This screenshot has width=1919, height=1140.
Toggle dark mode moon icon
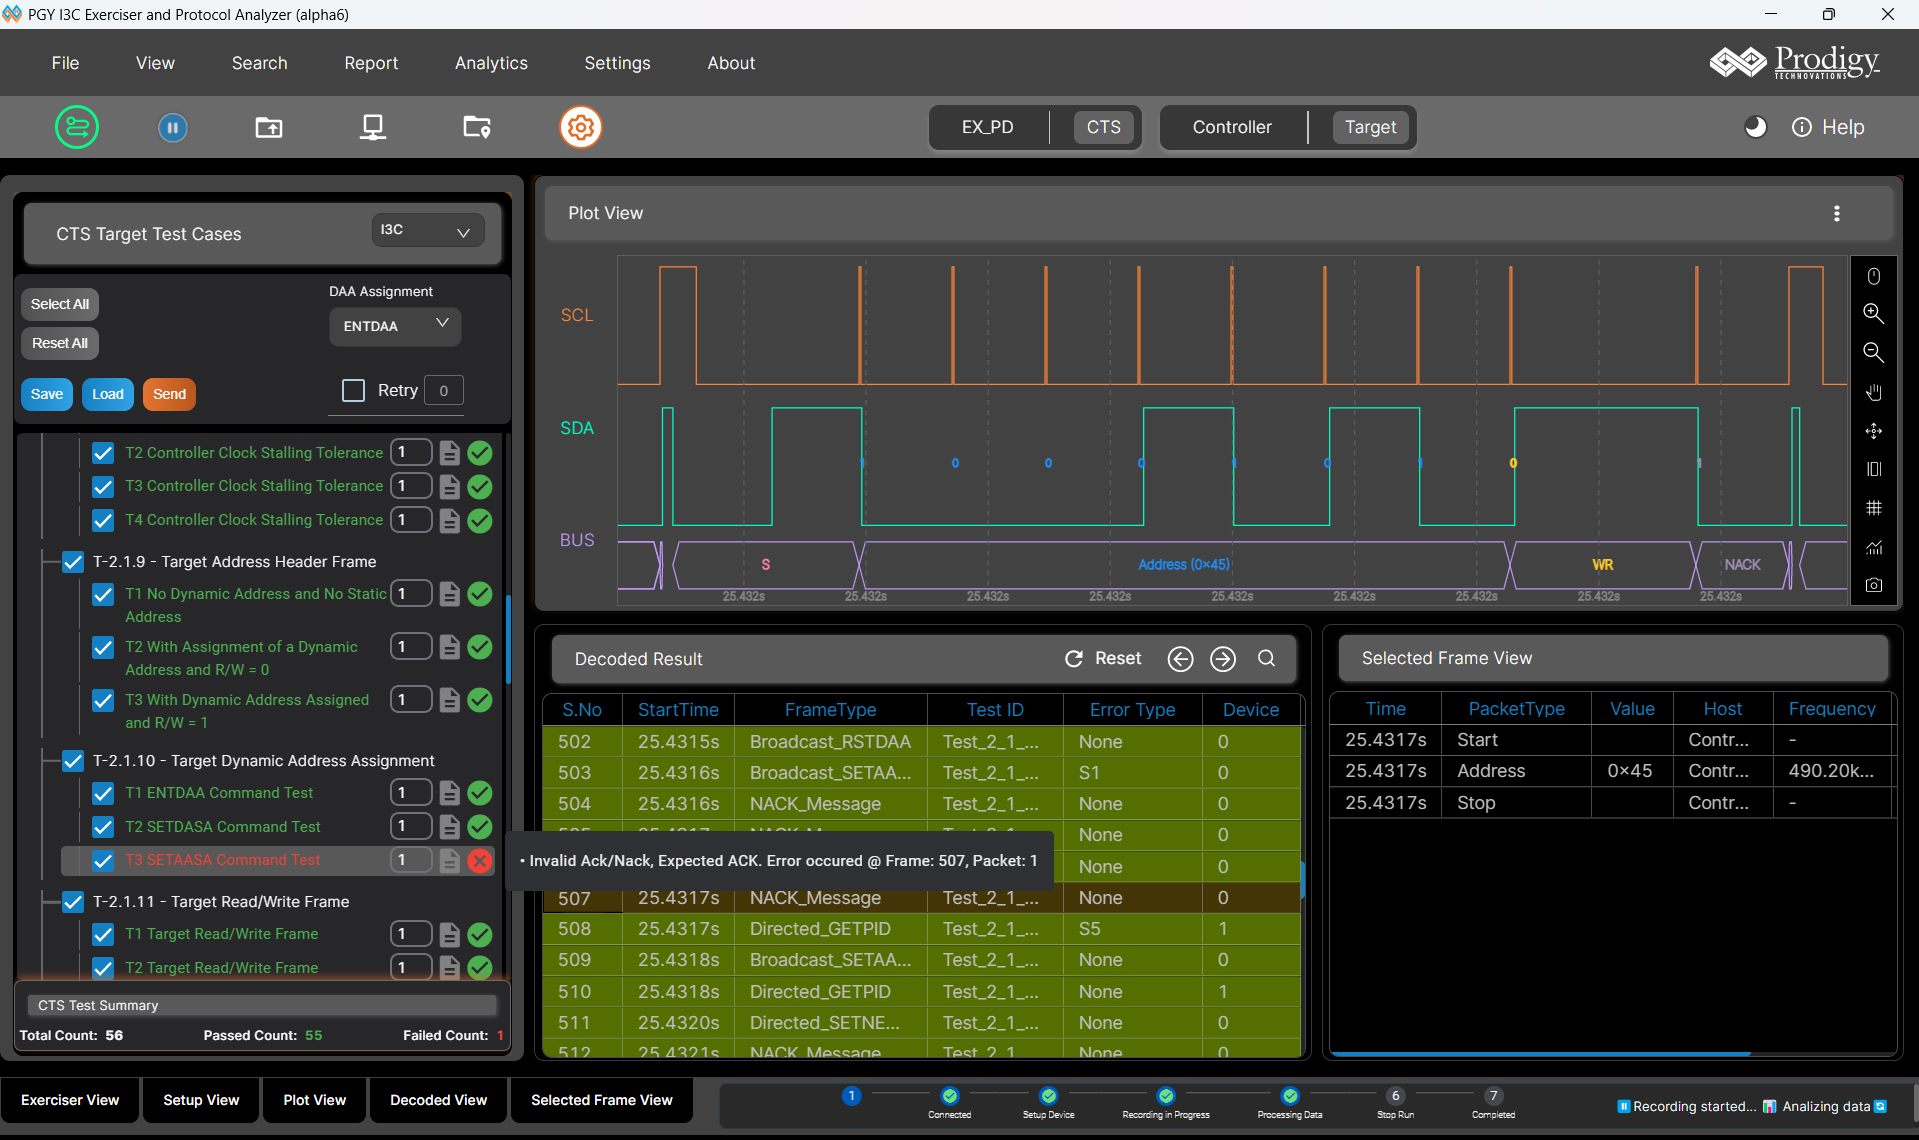(1754, 127)
